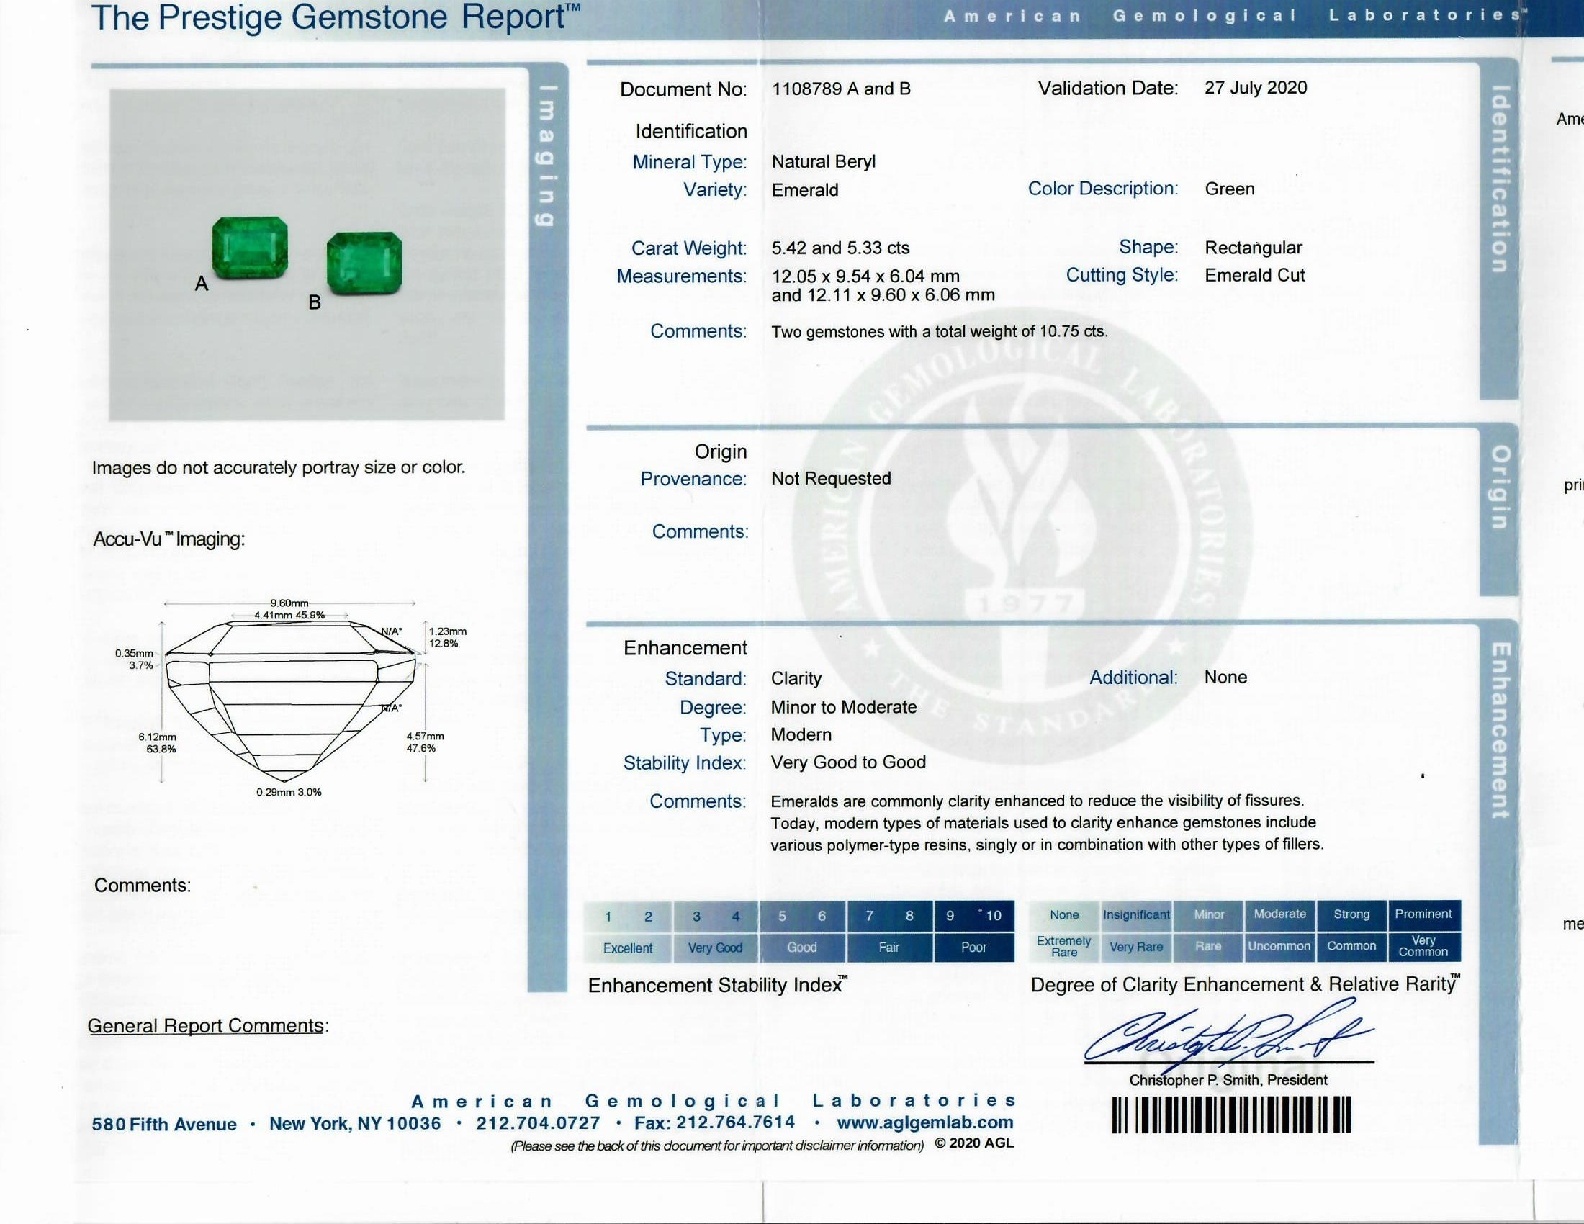Click the 'Minor' clarity enhancement cell
The height and width of the screenshot is (1224, 1584).
point(1208,915)
